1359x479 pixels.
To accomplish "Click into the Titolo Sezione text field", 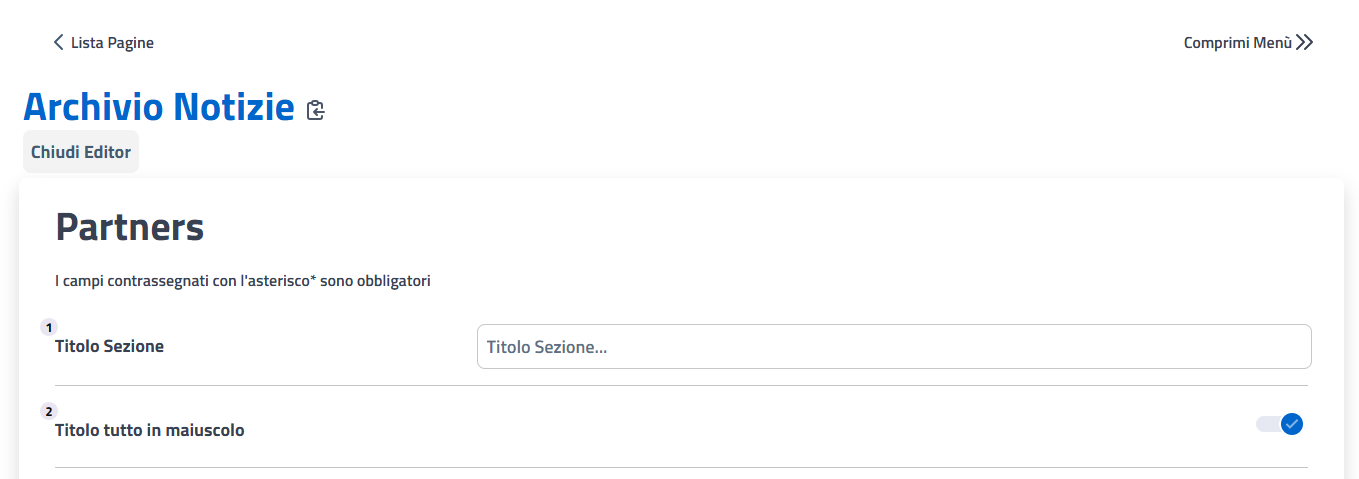I will [893, 347].
